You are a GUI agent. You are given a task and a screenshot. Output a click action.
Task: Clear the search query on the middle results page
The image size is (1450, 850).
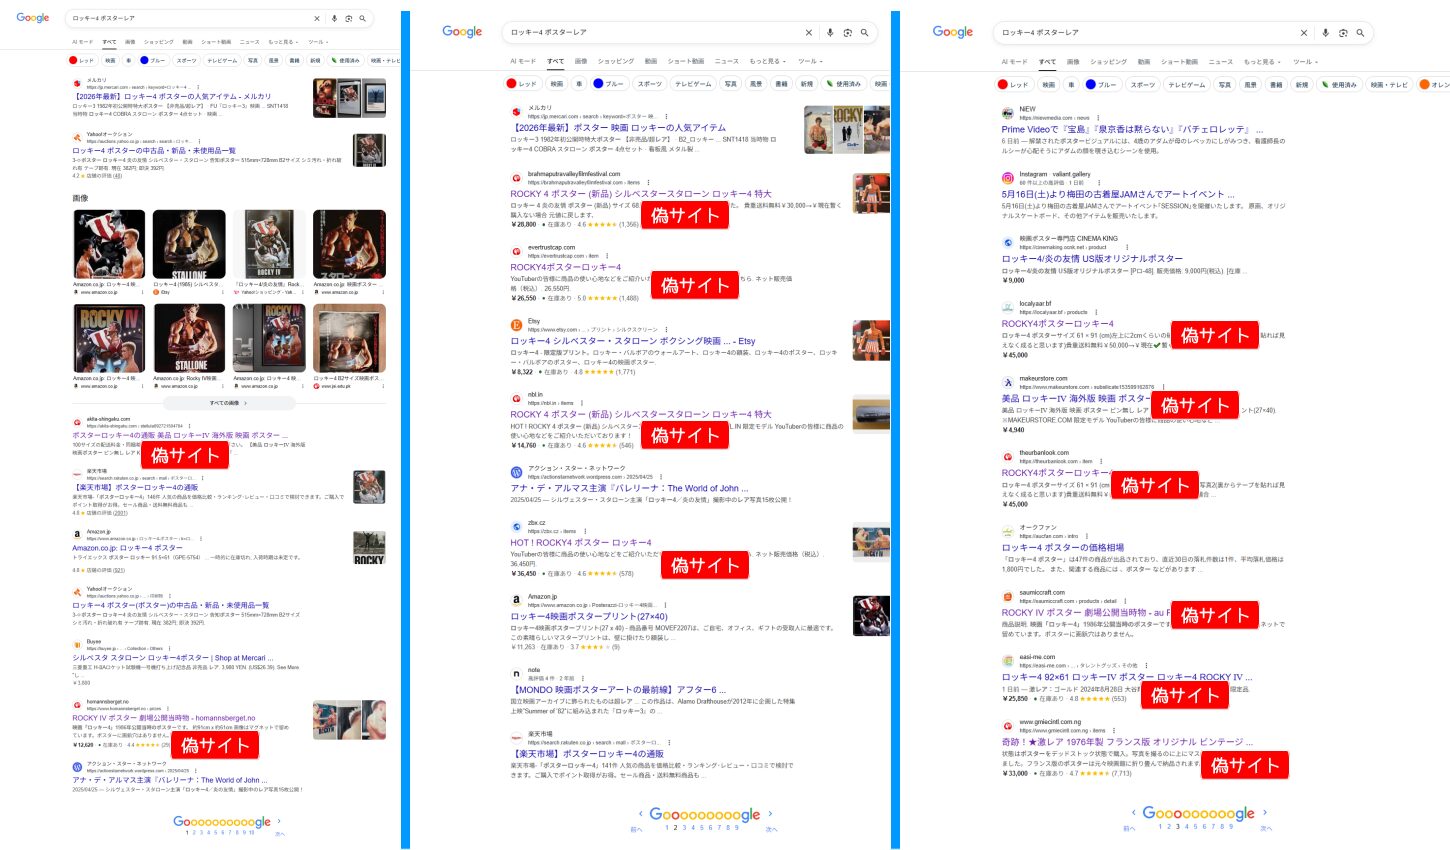tap(809, 32)
